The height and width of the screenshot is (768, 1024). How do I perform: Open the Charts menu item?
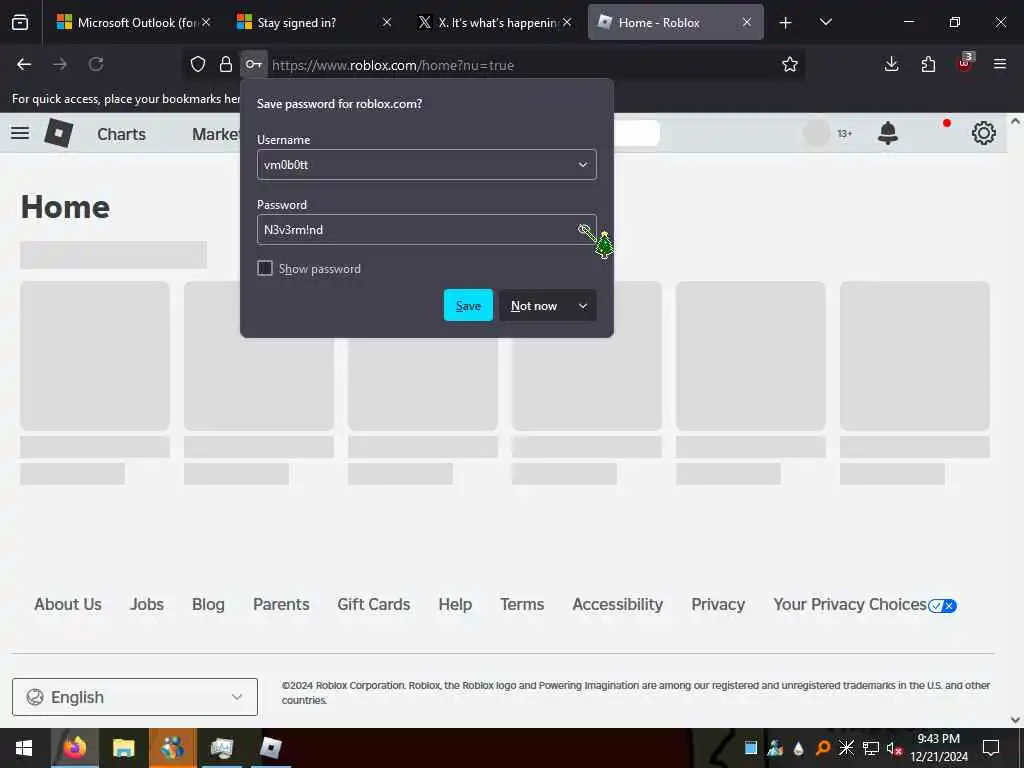121,134
